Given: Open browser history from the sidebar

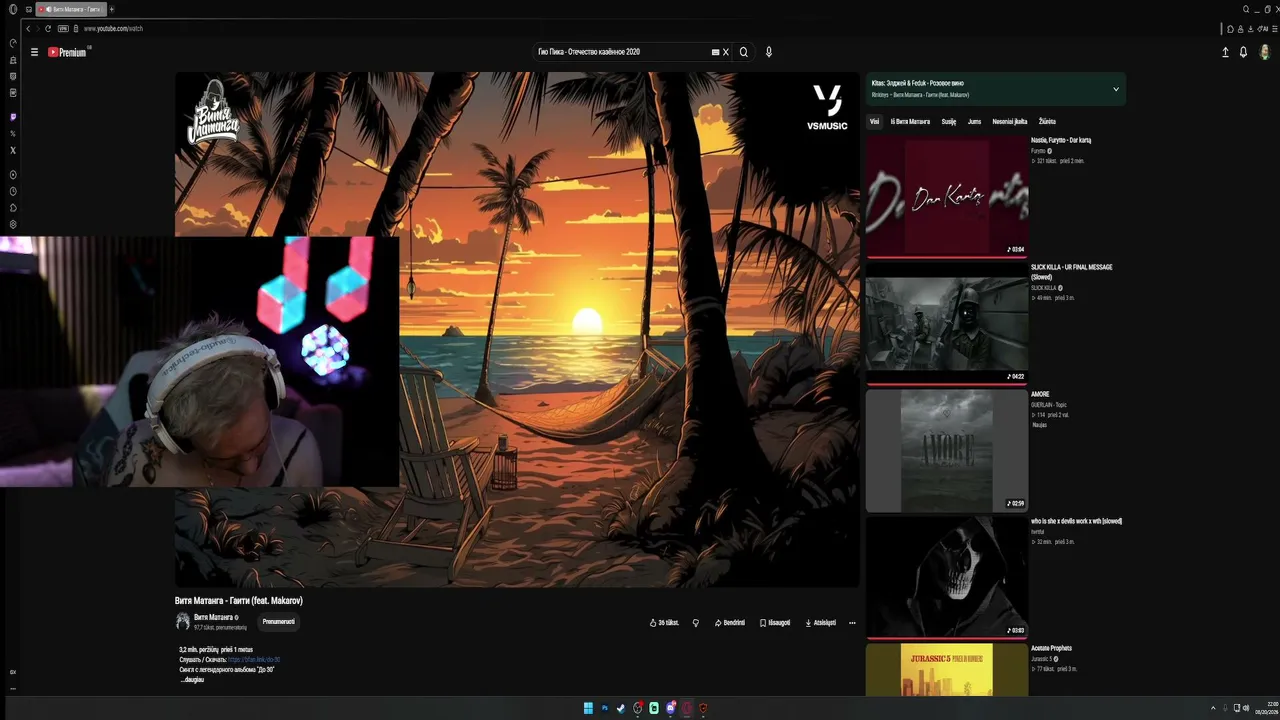Looking at the screenshot, I should pyautogui.click(x=13, y=191).
